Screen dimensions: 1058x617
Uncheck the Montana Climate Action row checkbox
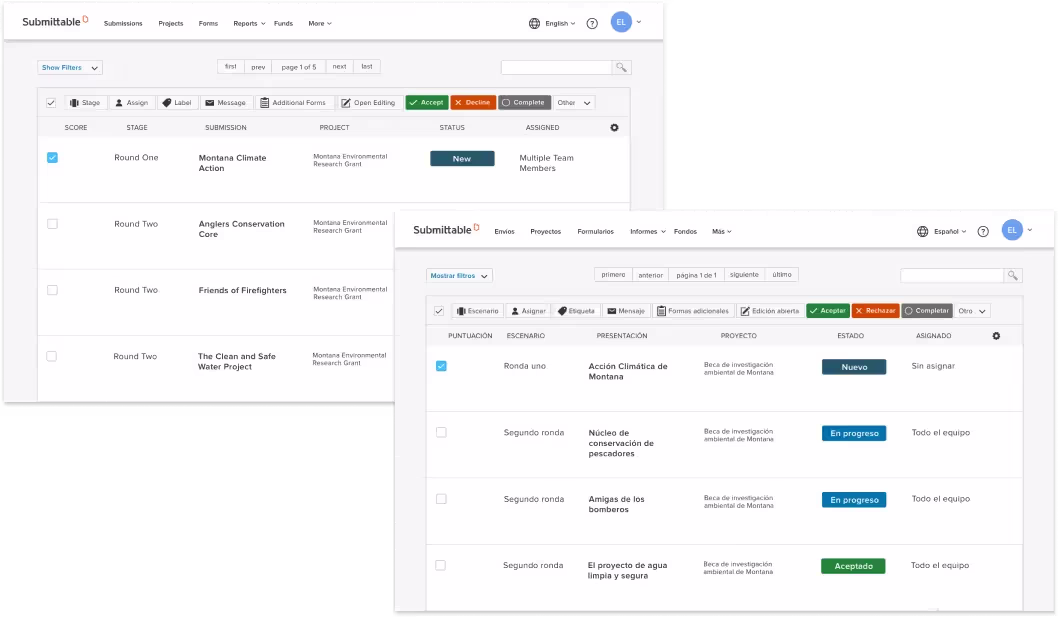[x=52, y=157]
